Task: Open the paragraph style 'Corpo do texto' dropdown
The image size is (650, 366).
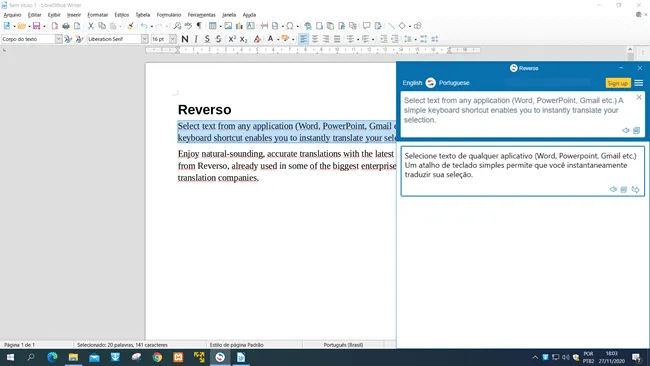Action: tap(58, 39)
